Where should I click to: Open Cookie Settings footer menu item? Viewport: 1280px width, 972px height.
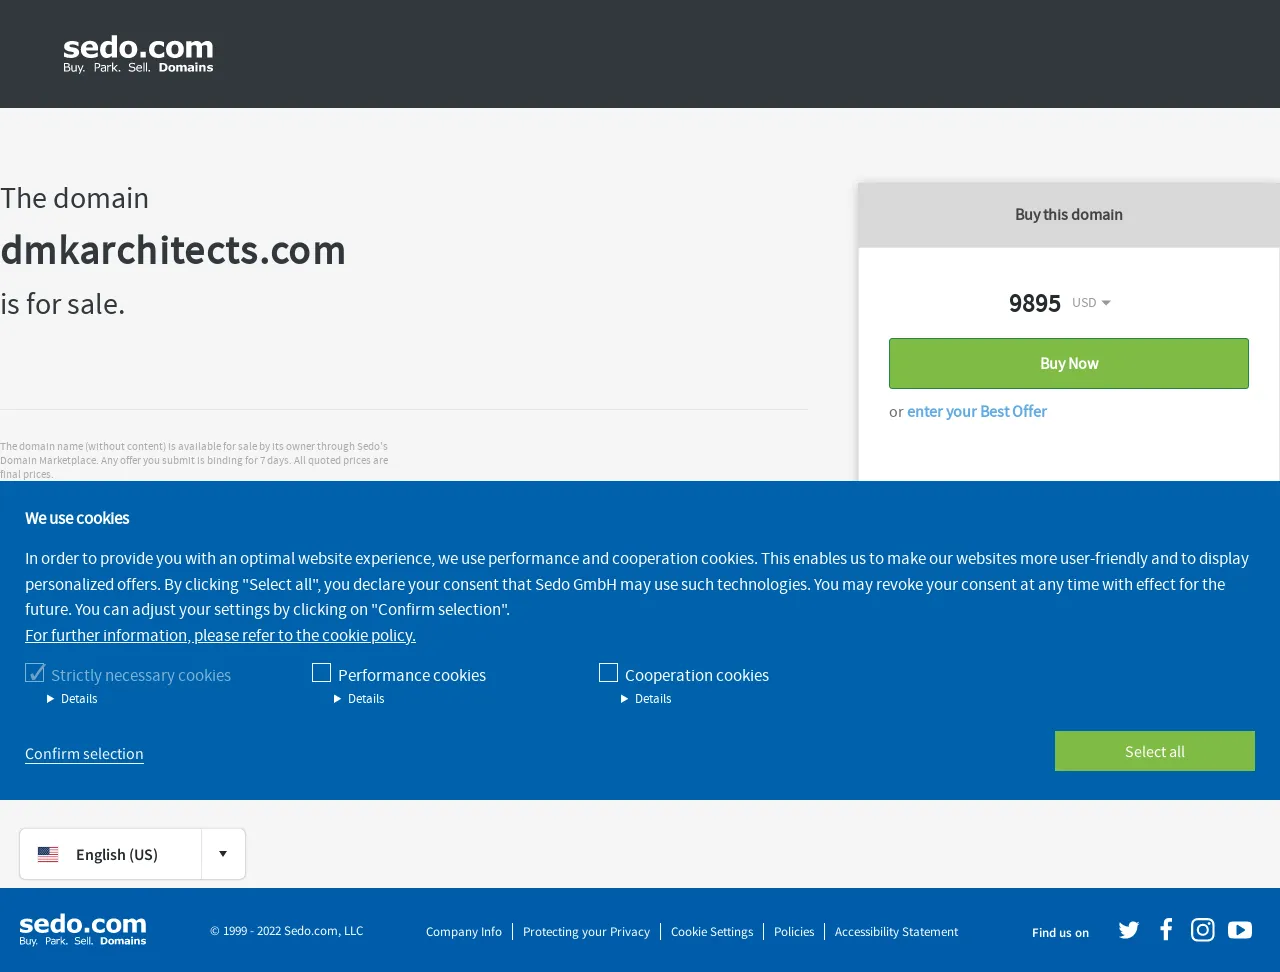(712, 932)
